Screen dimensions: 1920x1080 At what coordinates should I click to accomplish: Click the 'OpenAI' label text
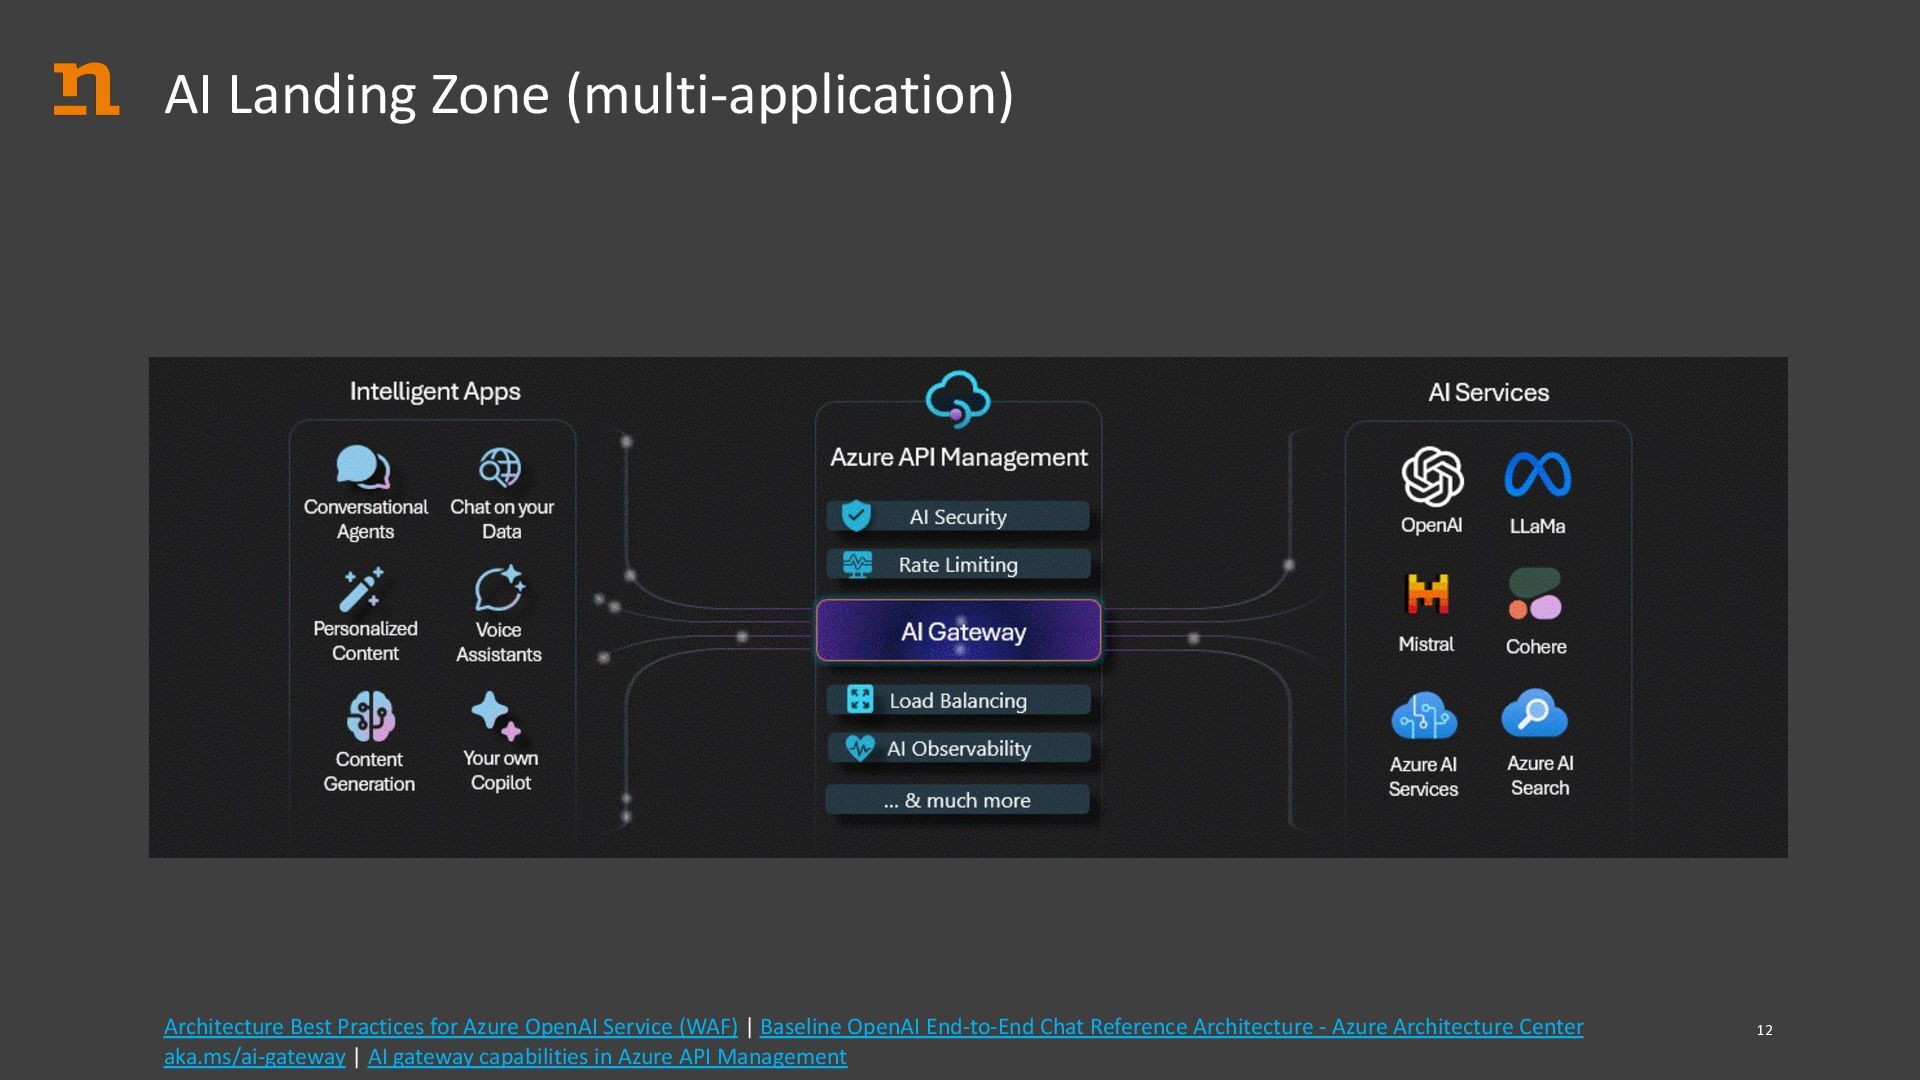(x=1431, y=526)
